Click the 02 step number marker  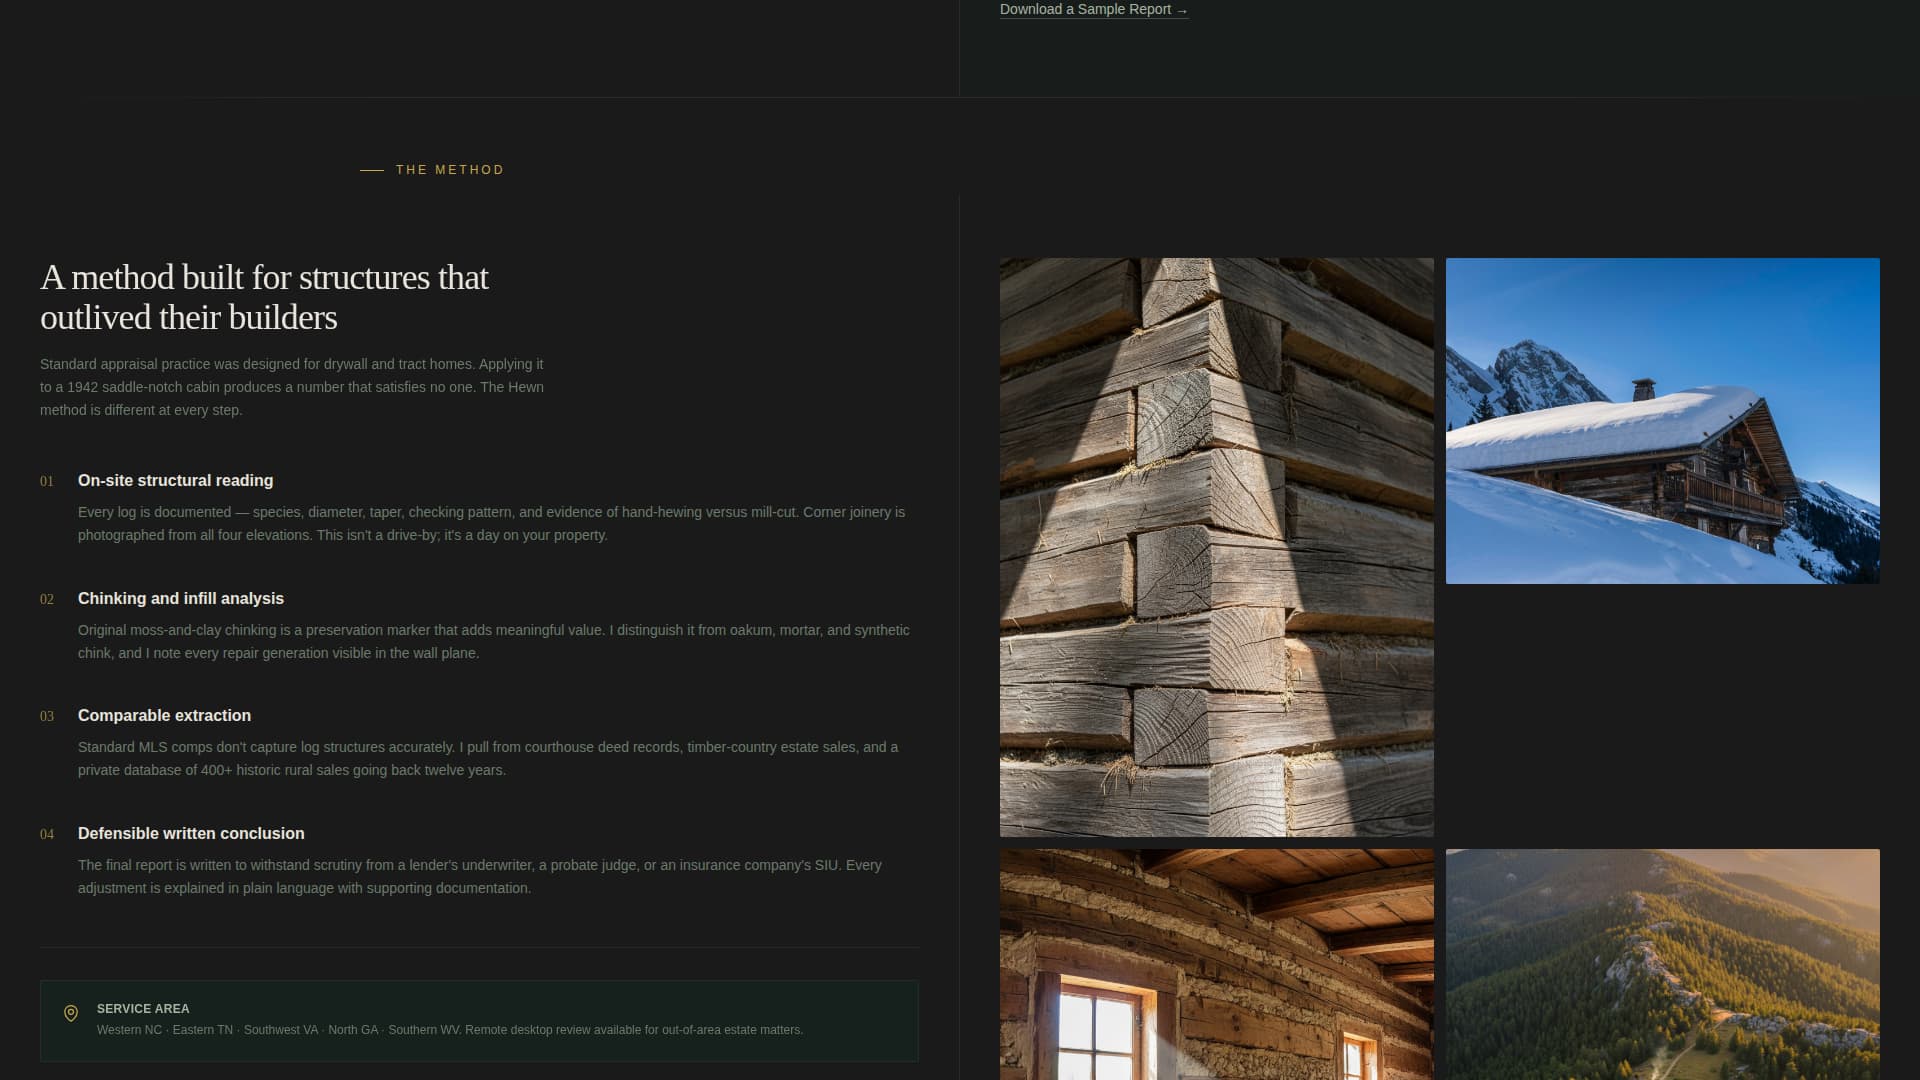click(x=46, y=599)
